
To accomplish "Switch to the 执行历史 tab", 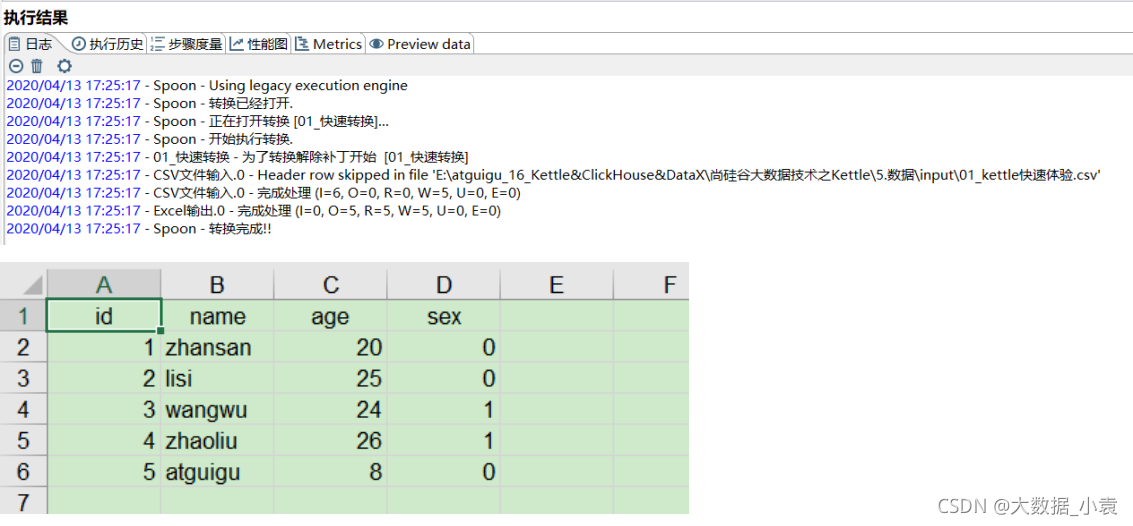I will [x=108, y=44].
